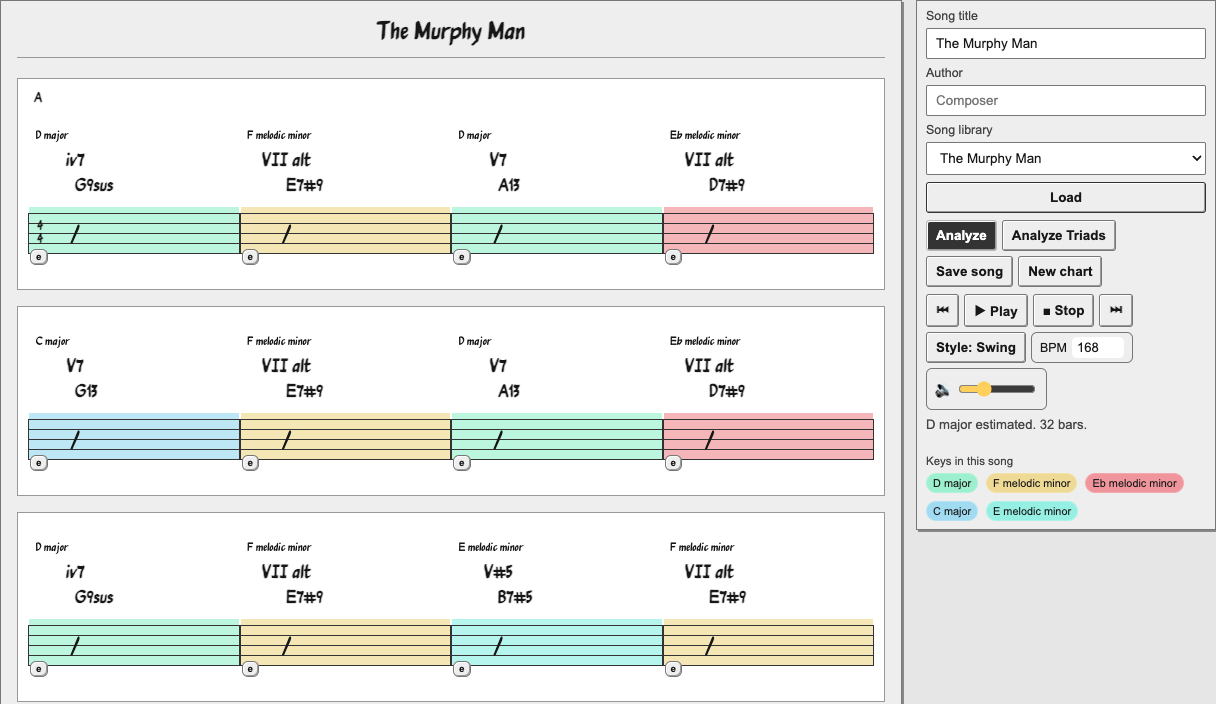
Task: Click the slash in the red first-row bar
Action: point(709,233)
